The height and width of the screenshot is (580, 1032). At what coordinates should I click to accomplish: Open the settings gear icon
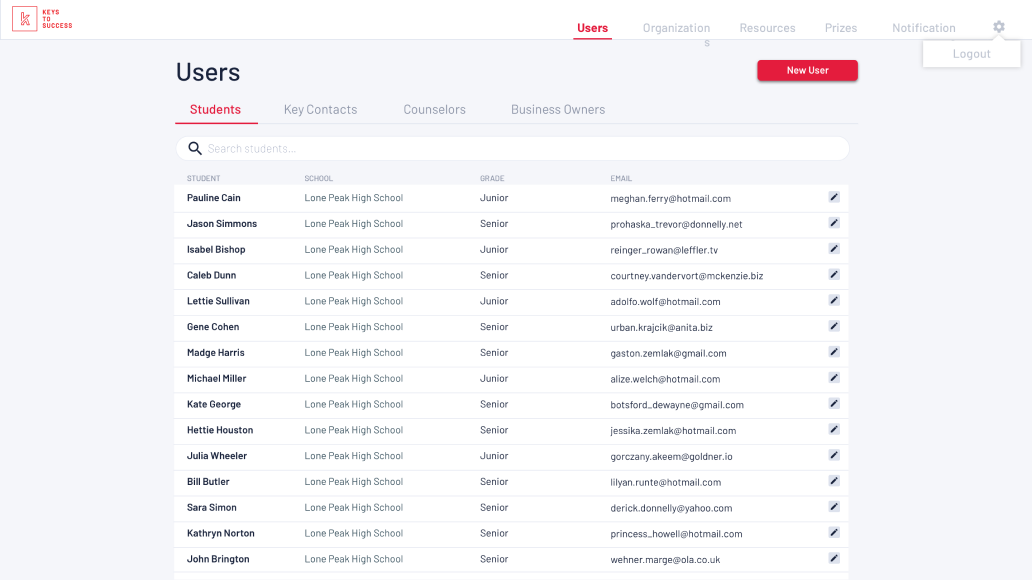[998, 27]
